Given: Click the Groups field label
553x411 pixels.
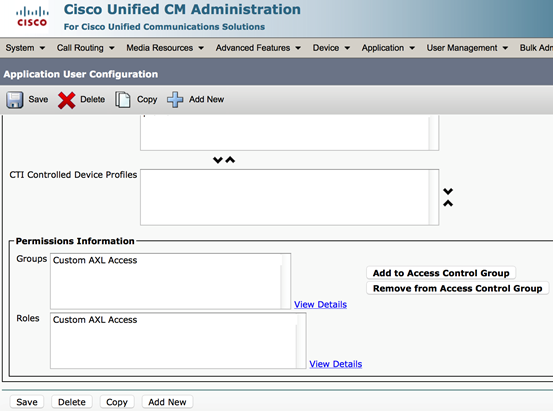Looking at the screenshot, I should [x=31, y=259].
